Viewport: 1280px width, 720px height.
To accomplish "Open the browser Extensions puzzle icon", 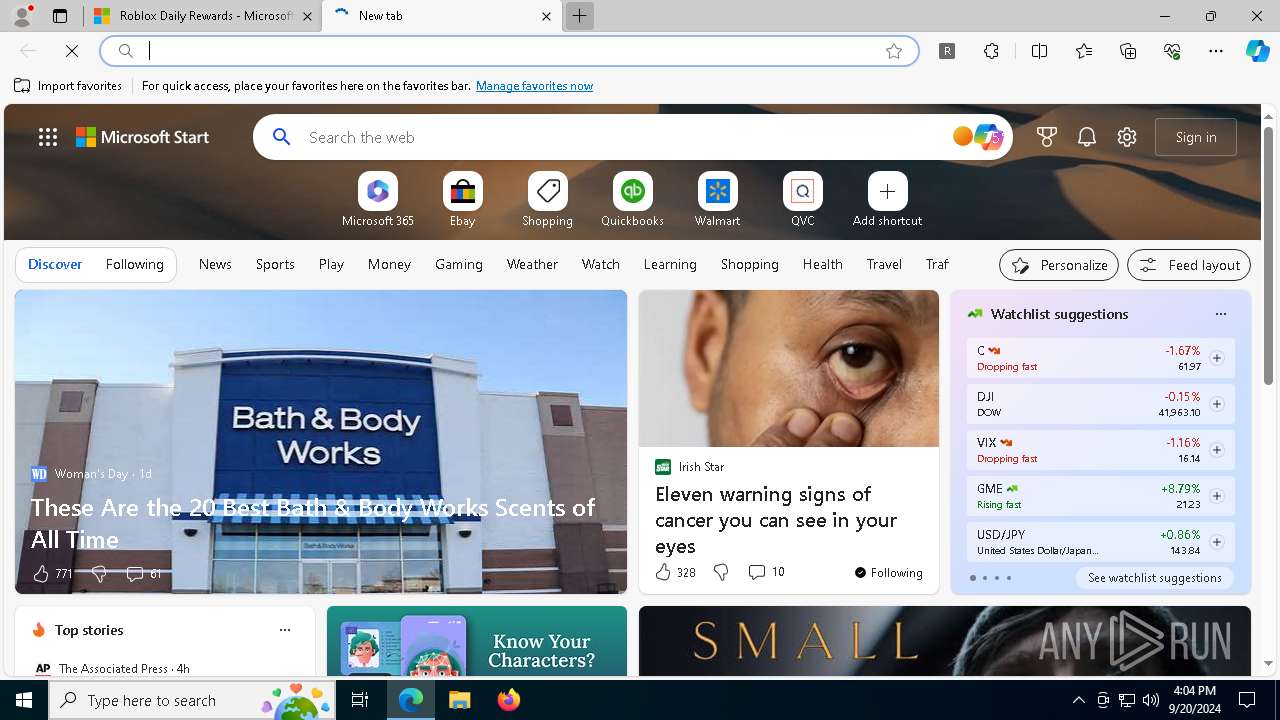I will [x=991, y=51].
